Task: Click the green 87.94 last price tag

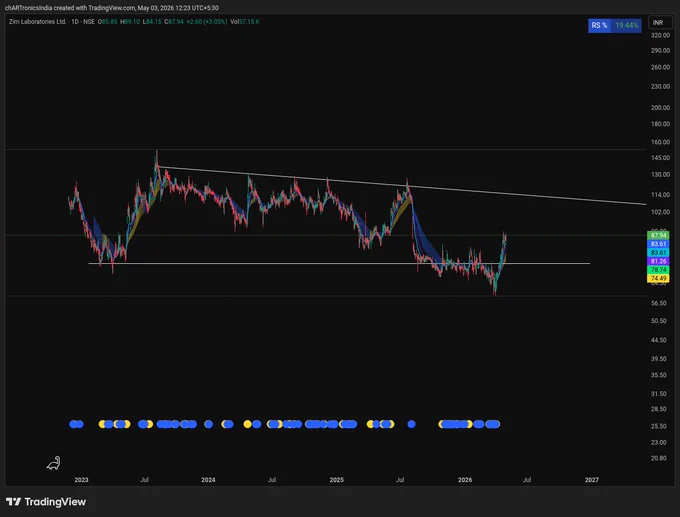Action: point(658,236)
